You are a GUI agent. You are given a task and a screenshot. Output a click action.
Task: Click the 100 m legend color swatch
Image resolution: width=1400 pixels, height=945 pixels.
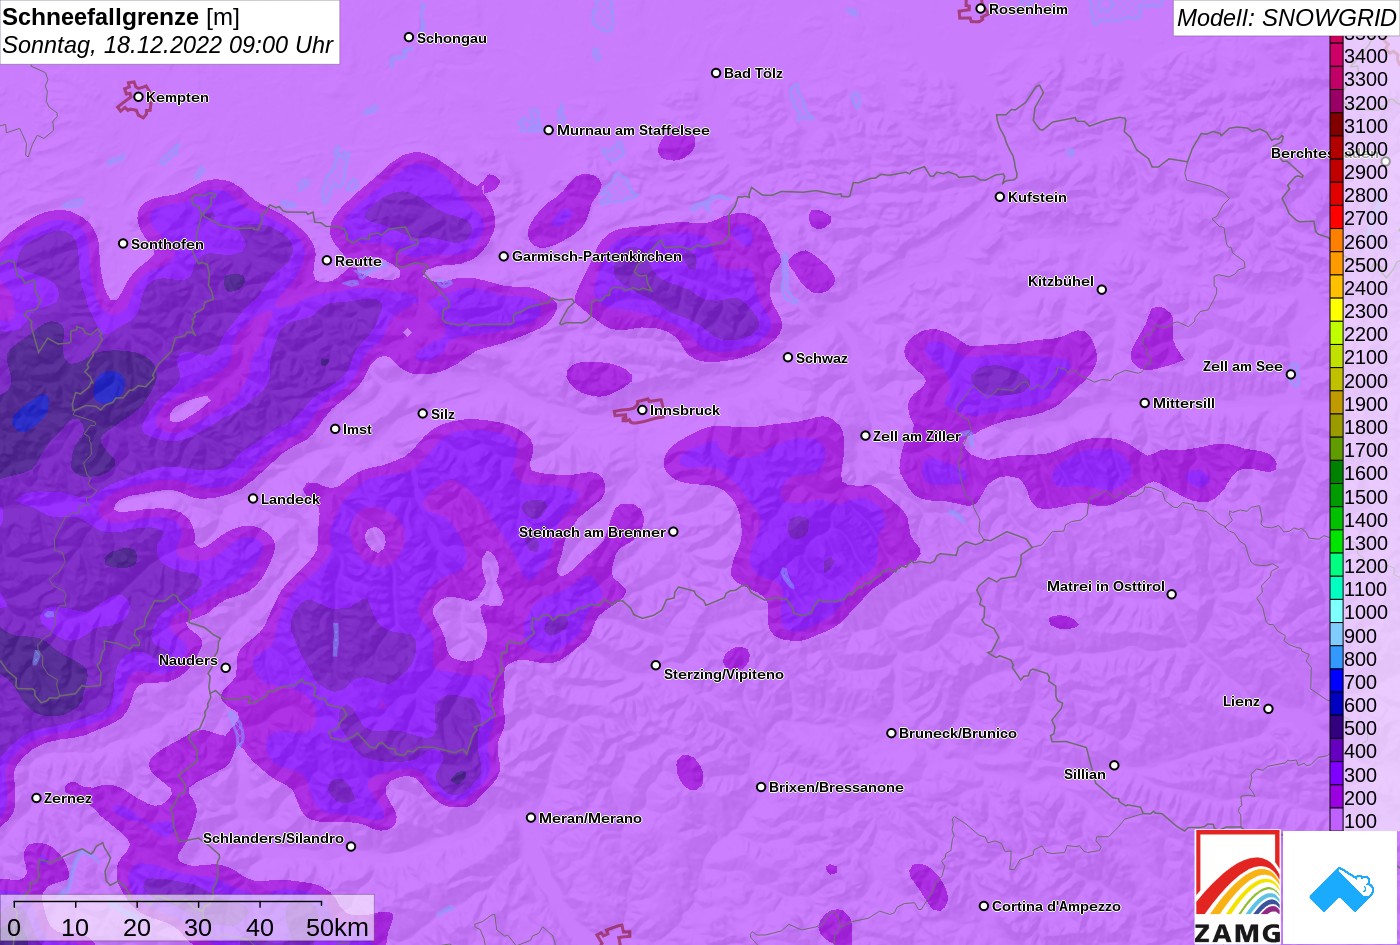point(1336,821)
